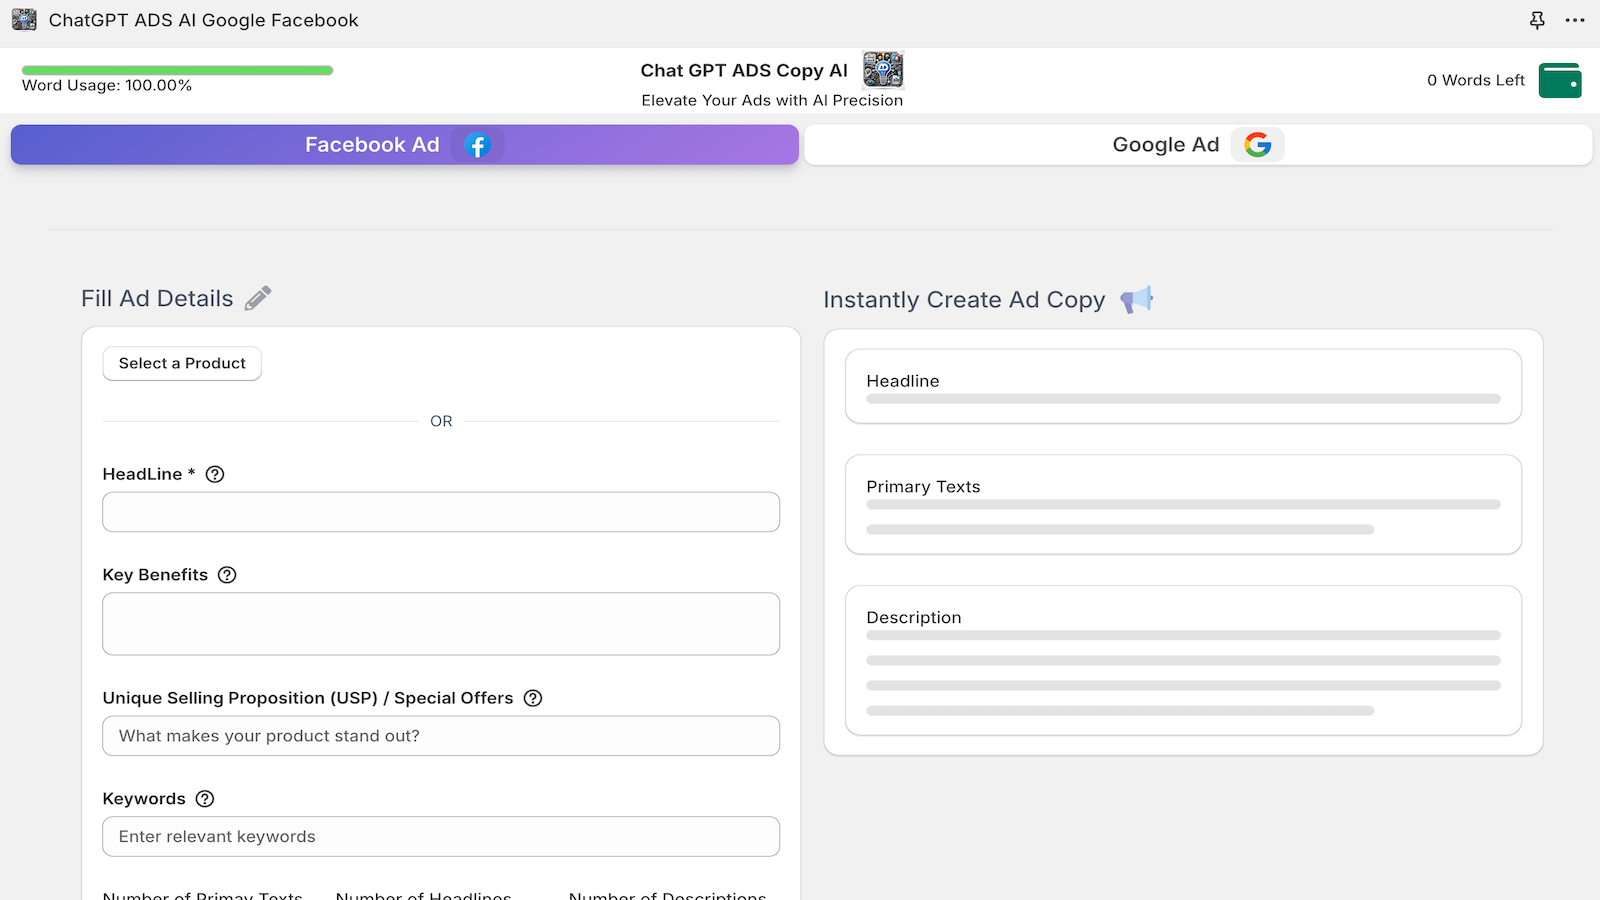1600x900 pixels.
Task: Click the Key Benefits help icon
Action: point(227,575)
